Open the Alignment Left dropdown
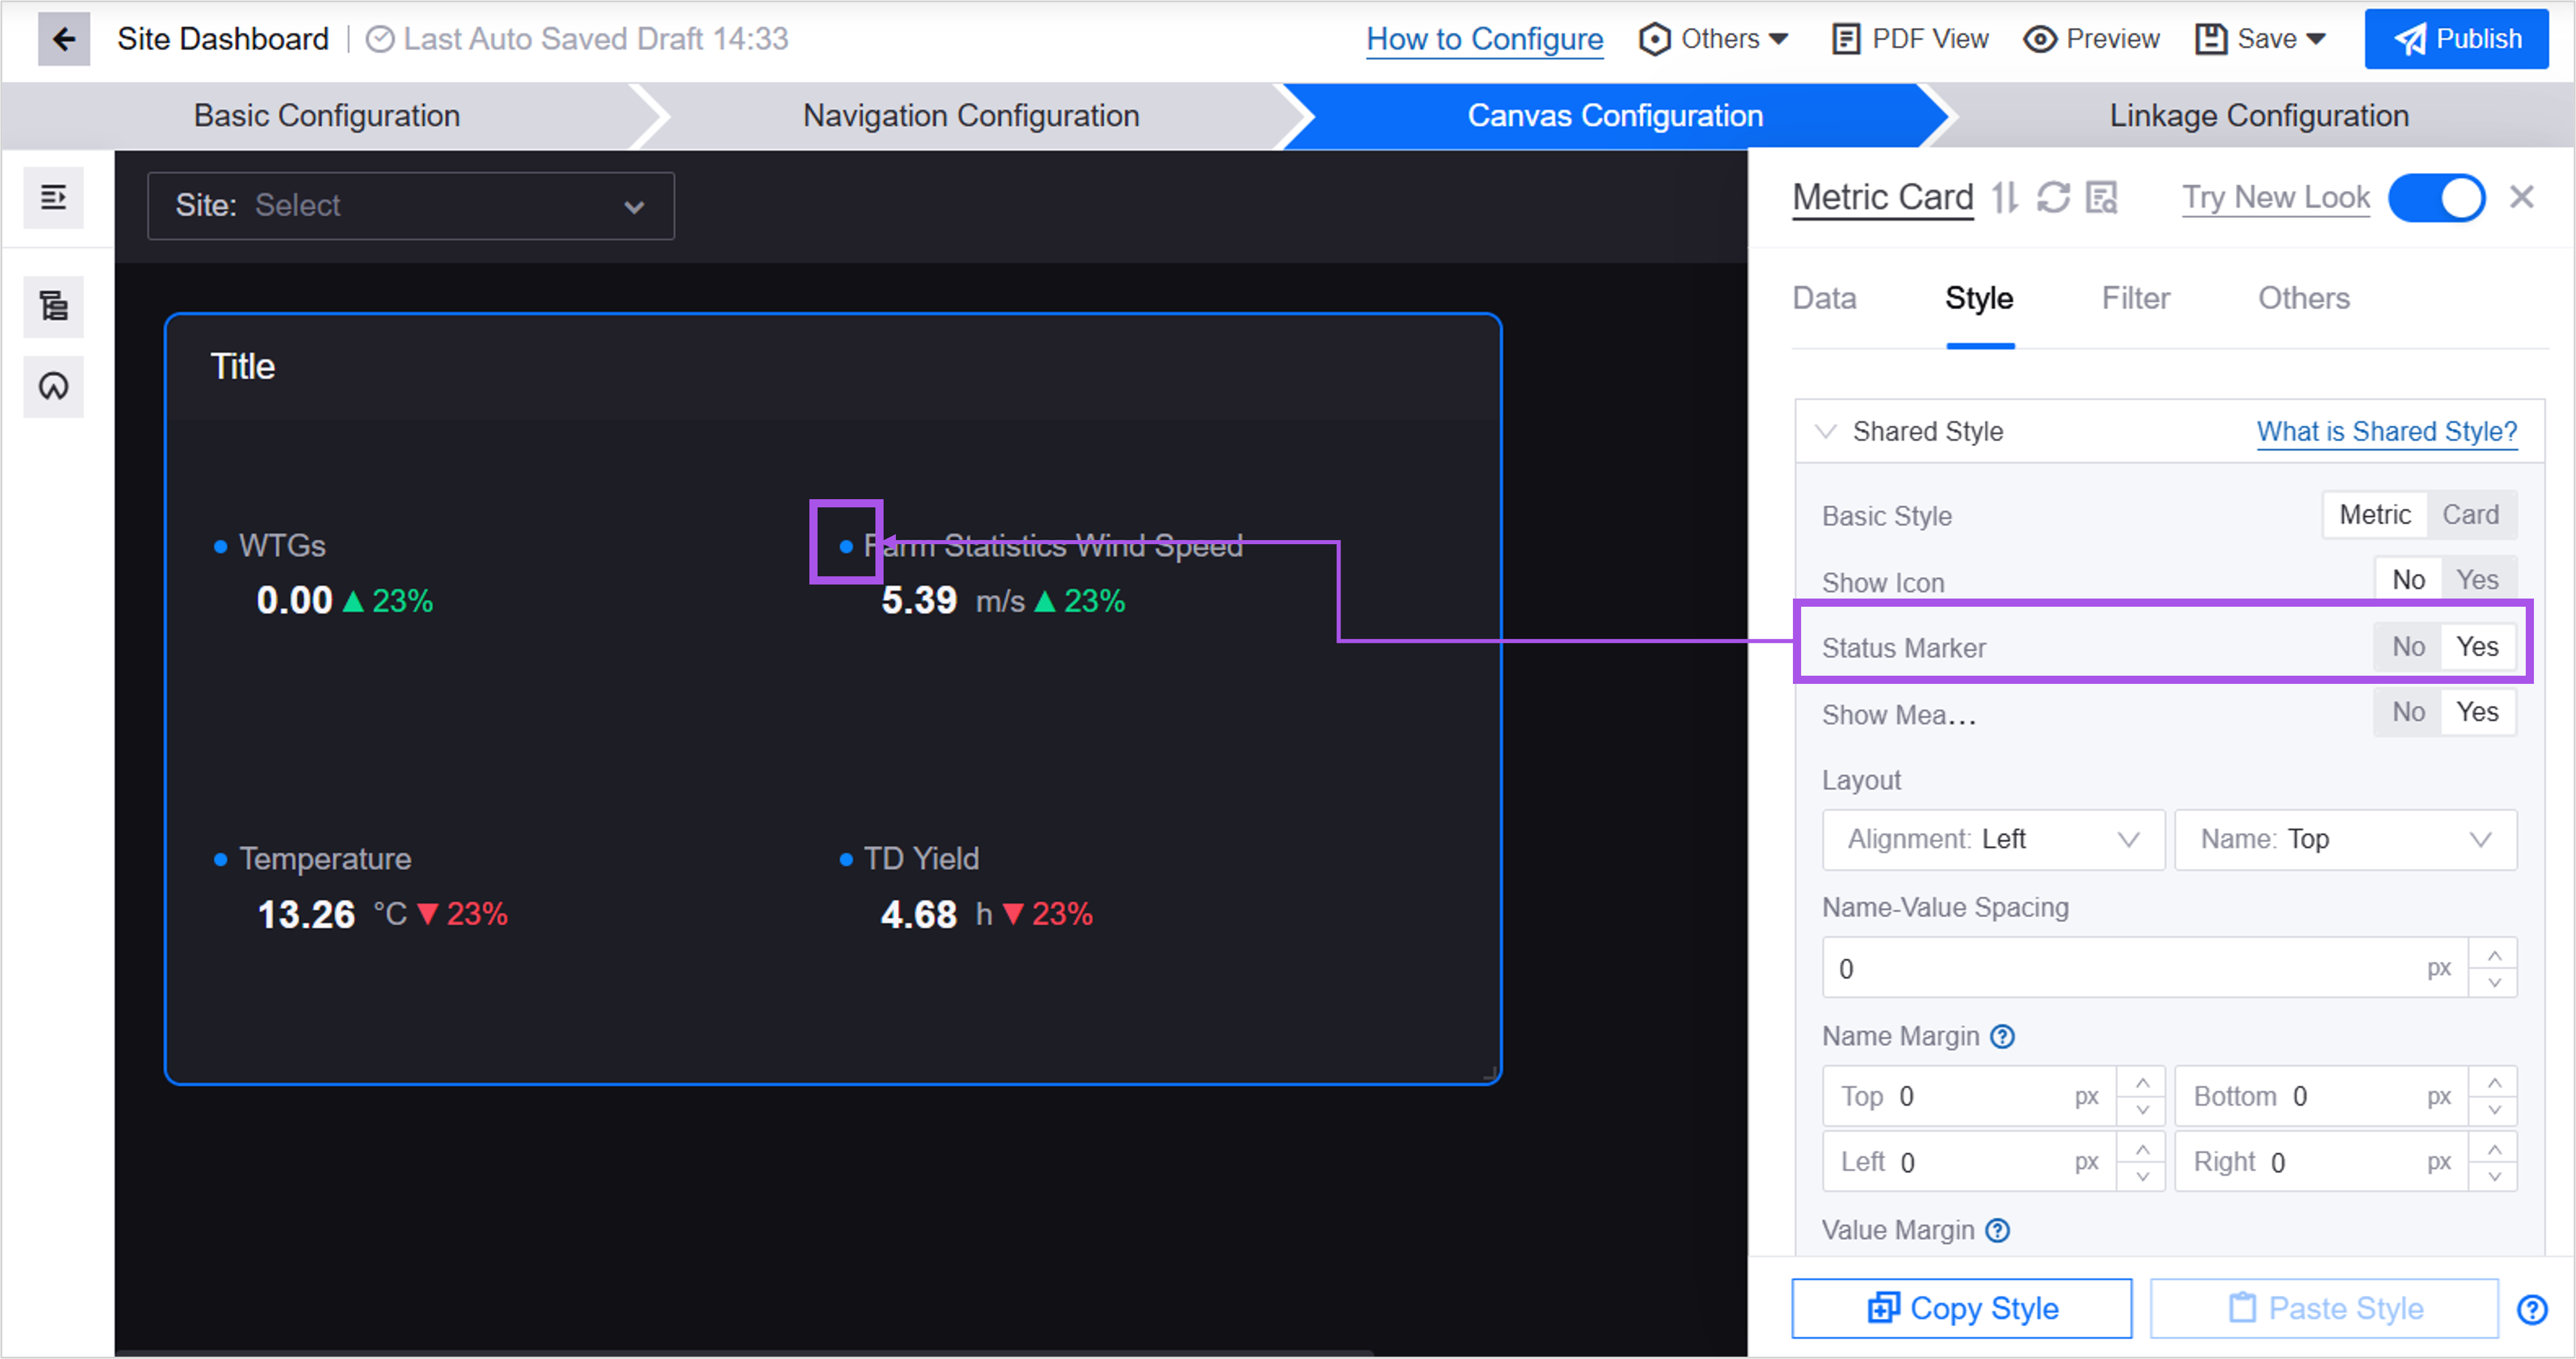 (1993, 839)
